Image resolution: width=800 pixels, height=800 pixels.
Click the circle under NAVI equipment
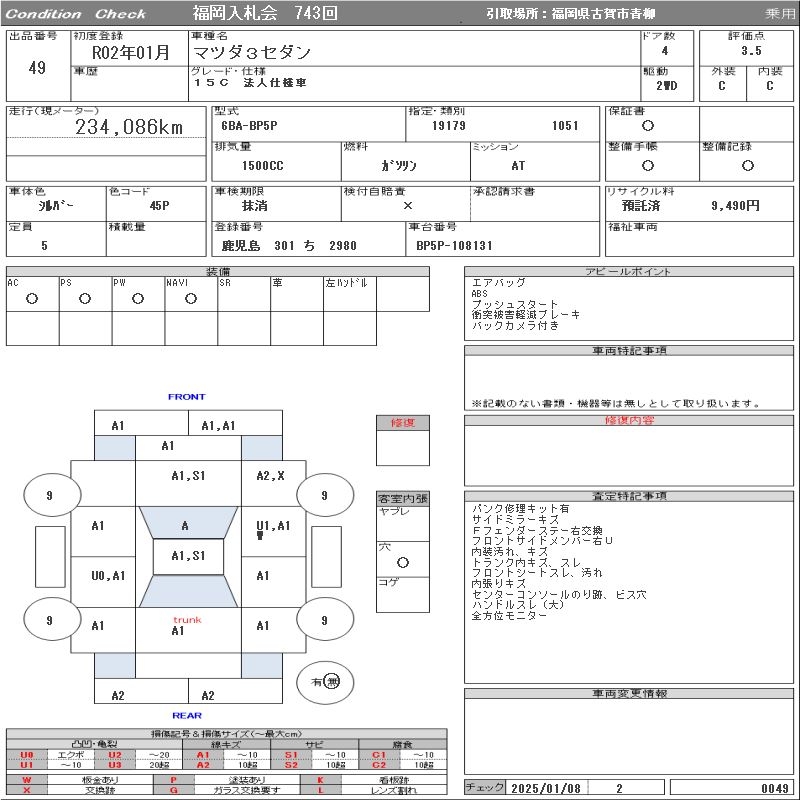pyautogui.click(x=191, y=298)
